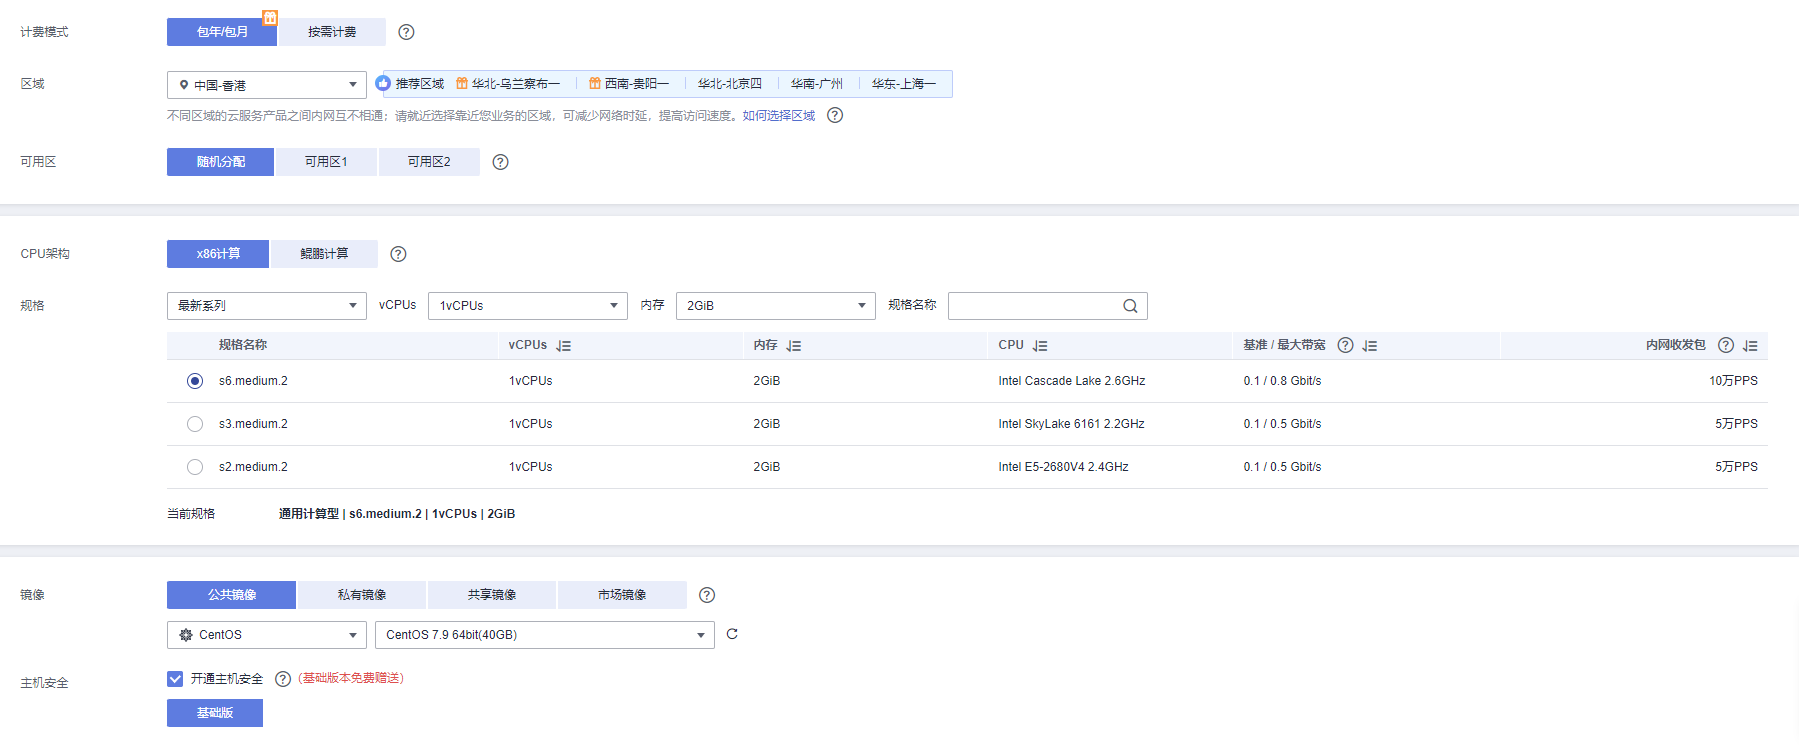
Task: Switch to the 公共镜像 tab
Action: (232, 595)
